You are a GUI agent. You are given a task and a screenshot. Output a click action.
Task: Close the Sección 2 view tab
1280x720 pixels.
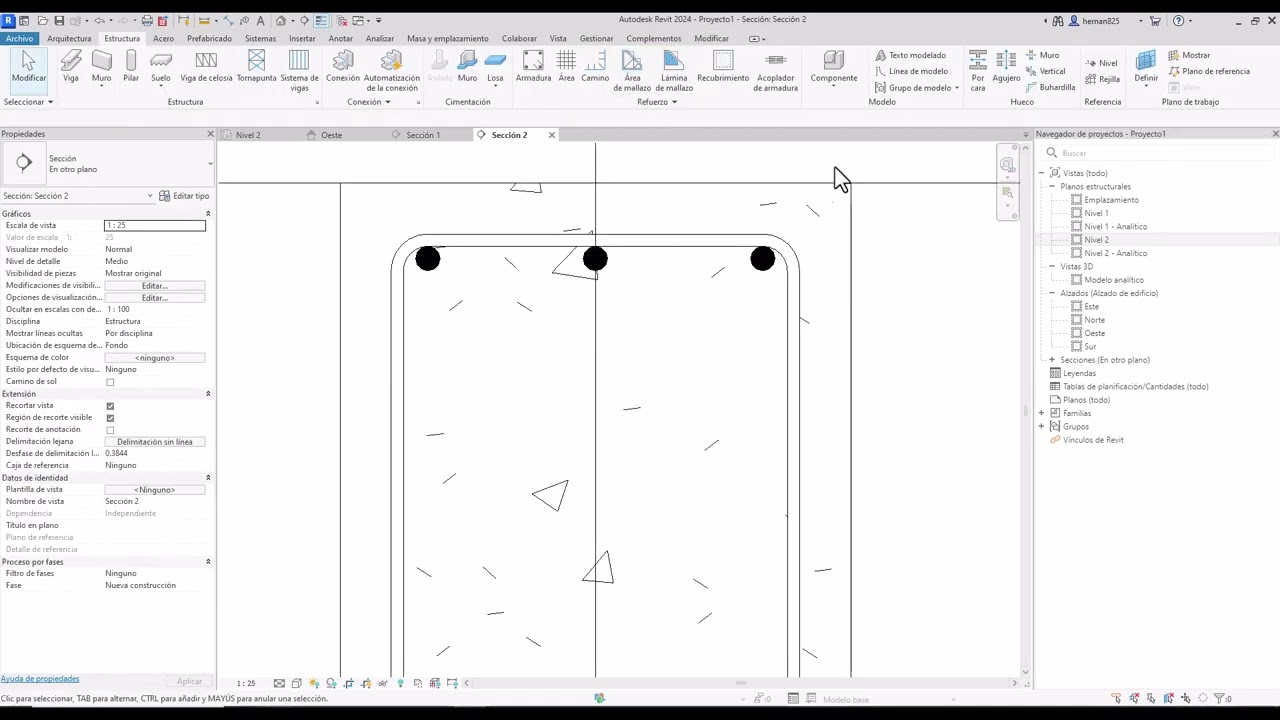[551, 135]
